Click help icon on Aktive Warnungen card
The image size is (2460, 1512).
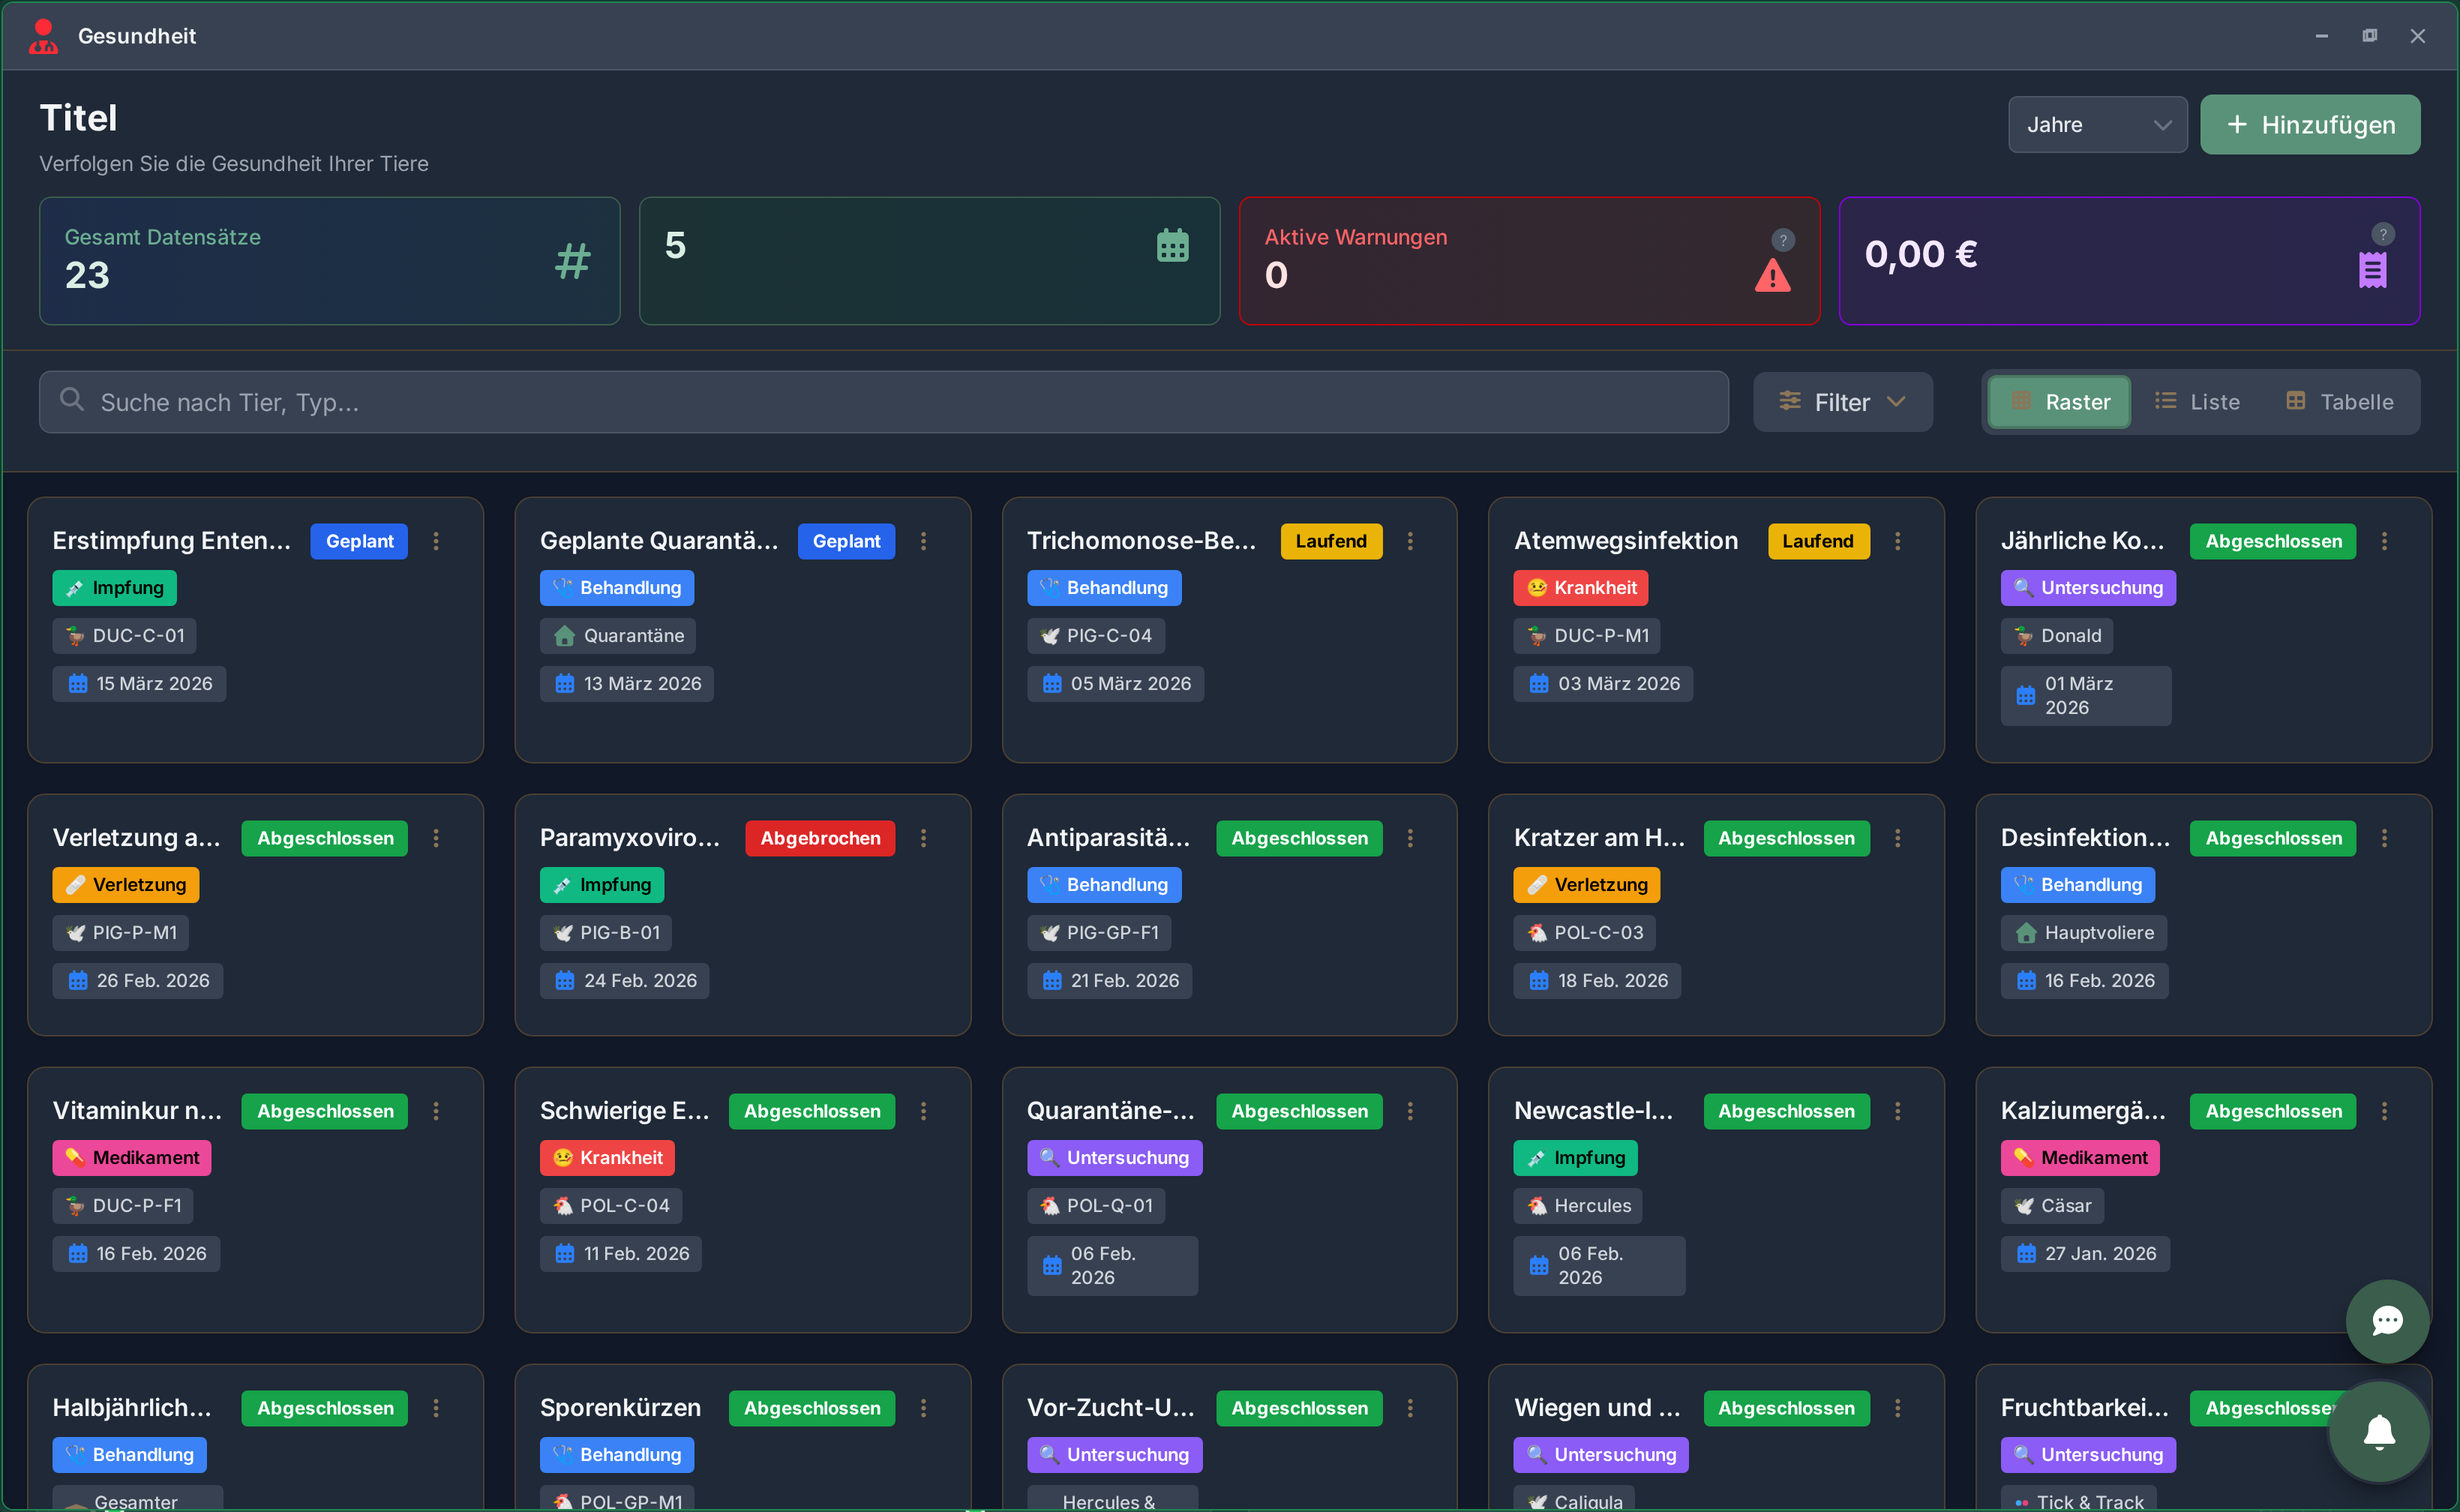1782,240
